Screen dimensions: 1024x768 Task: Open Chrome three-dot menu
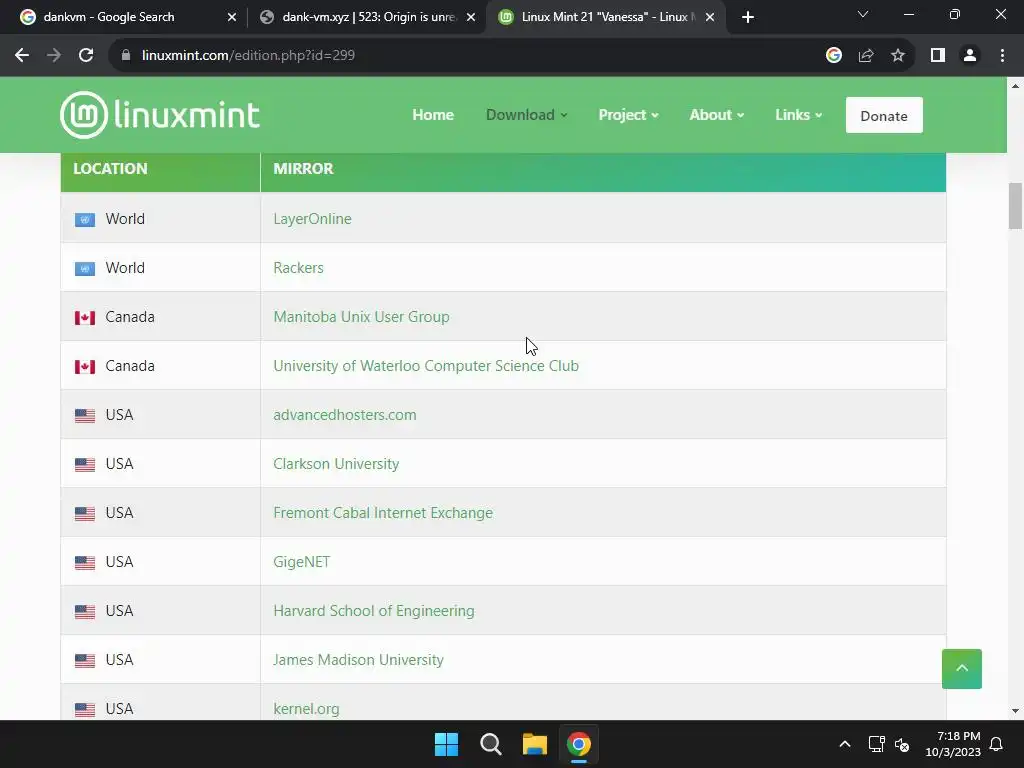(1002, 56)
